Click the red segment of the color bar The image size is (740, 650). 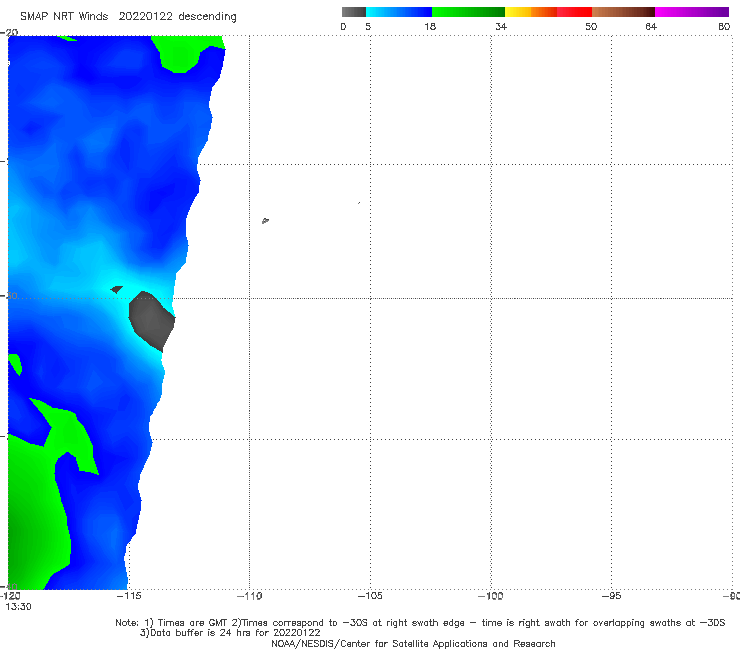(x=574, y=12)
